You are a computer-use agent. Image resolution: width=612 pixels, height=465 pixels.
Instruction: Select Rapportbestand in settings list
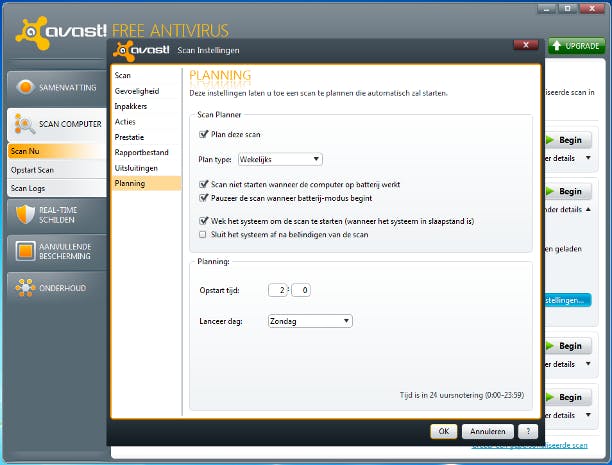[x=146, y=152]
